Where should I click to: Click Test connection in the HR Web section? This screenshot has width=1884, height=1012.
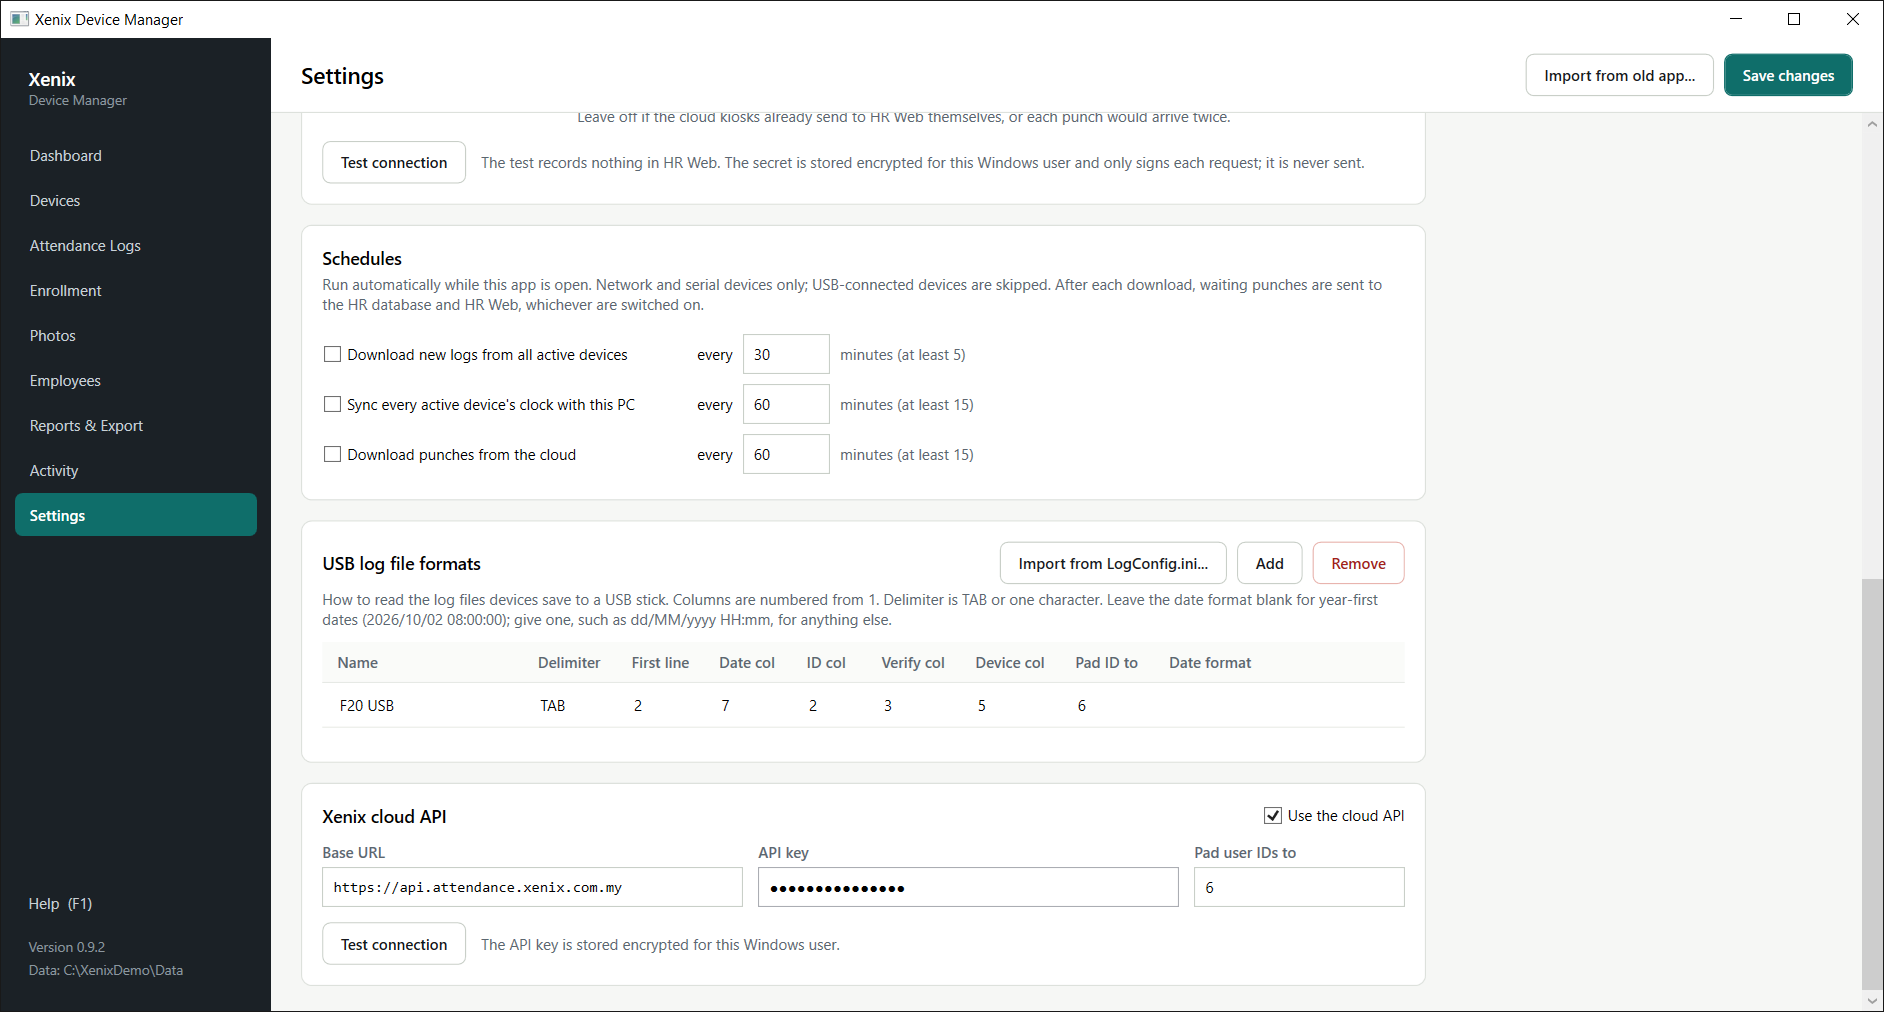coord(394,162)
